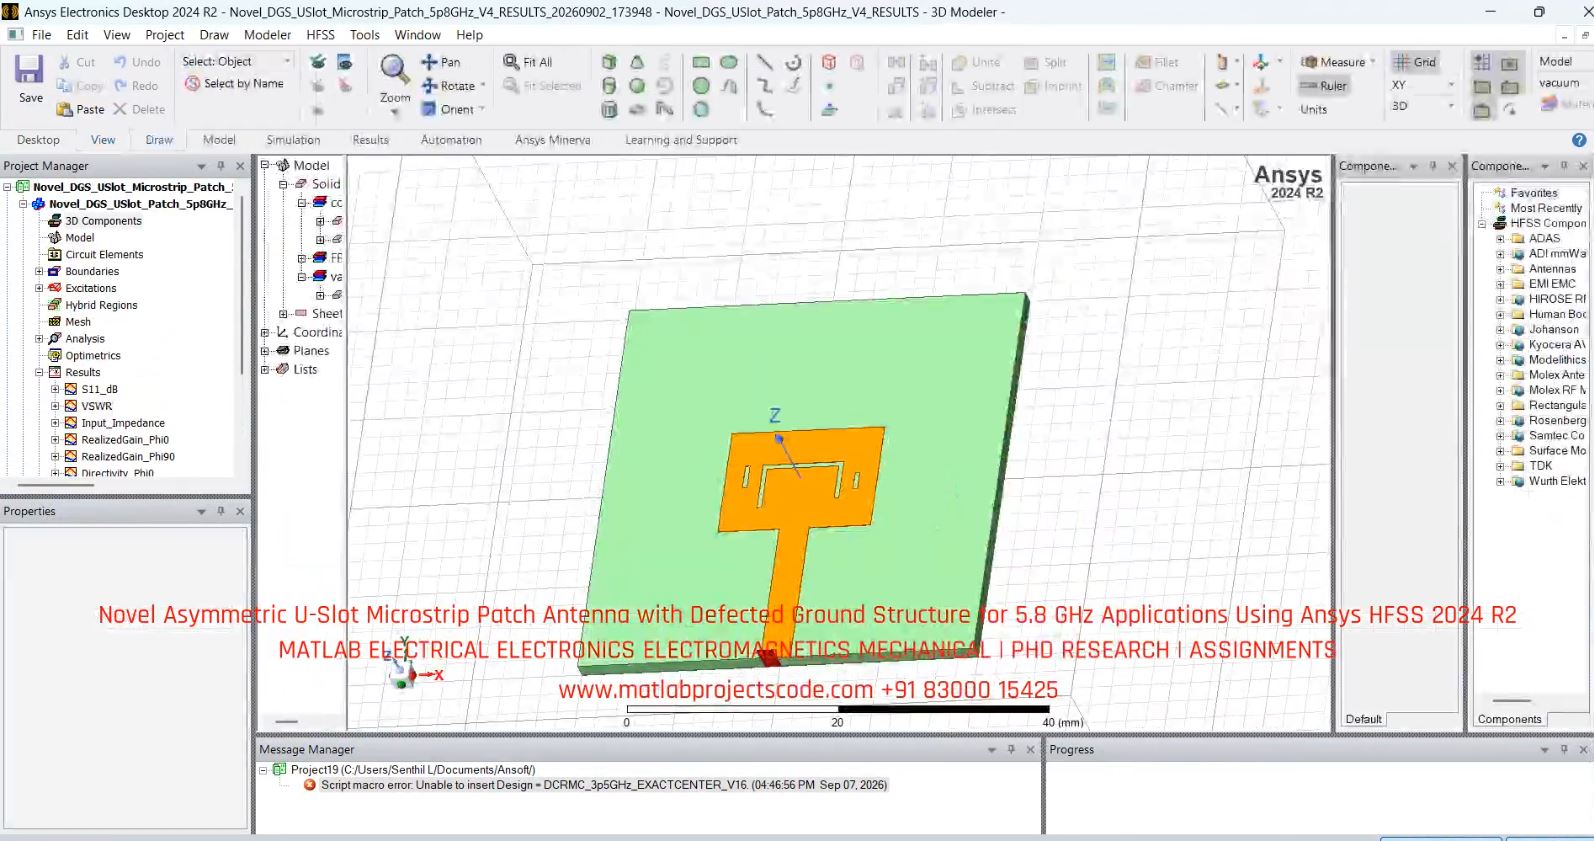The image size is (1594, 841).
Task: Select the circle sheet draw icon
Action: (701, 86)
